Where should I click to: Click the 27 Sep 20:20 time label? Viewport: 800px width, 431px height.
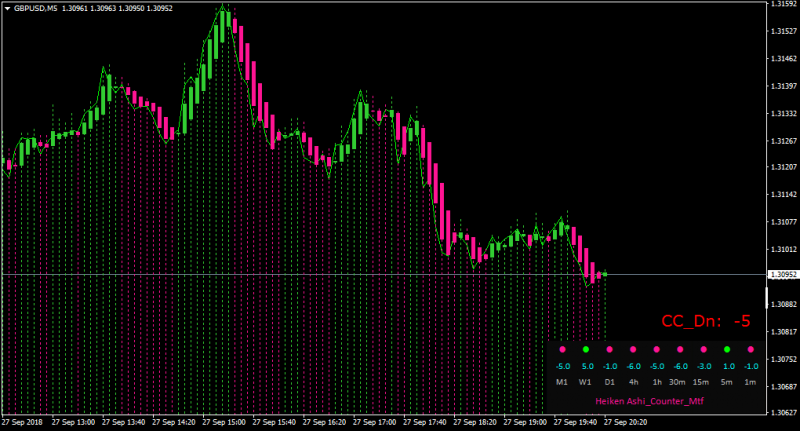click(x=626, y=422)
